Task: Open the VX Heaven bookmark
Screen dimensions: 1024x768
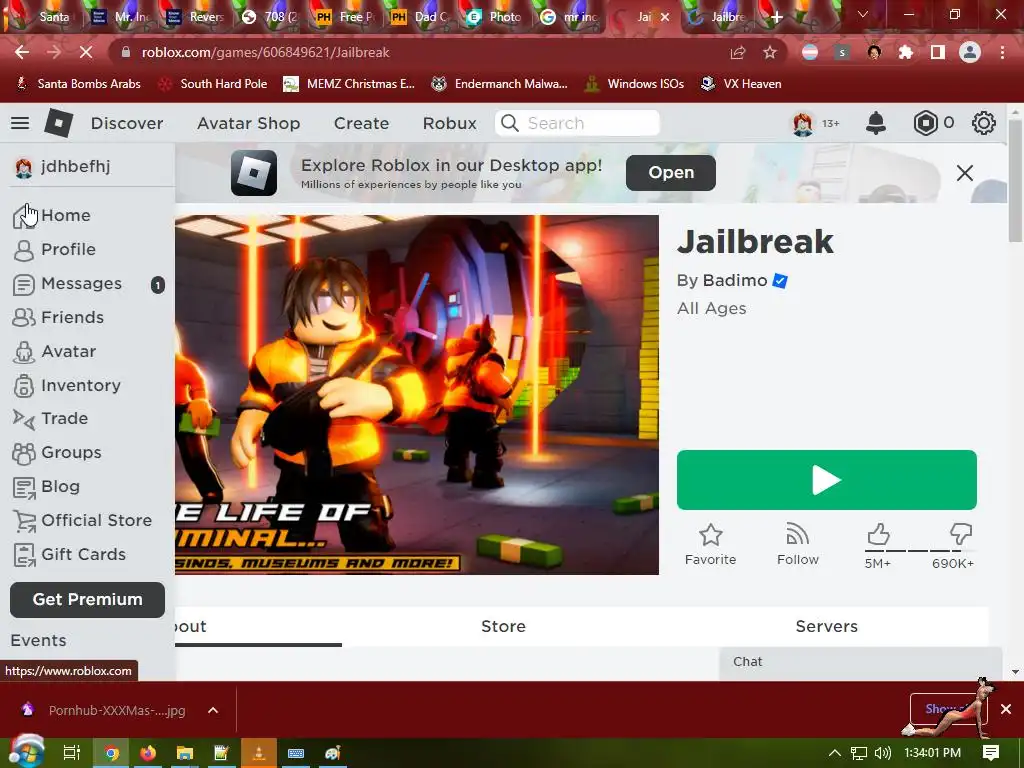Action: pyautogui.click(x=741, y=84)
